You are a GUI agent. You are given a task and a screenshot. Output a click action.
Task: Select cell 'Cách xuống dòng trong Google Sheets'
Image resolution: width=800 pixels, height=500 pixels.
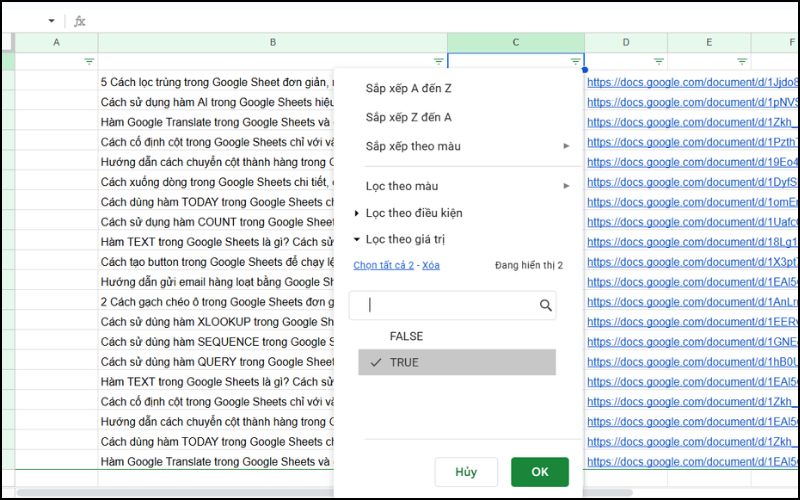point(216,182)
